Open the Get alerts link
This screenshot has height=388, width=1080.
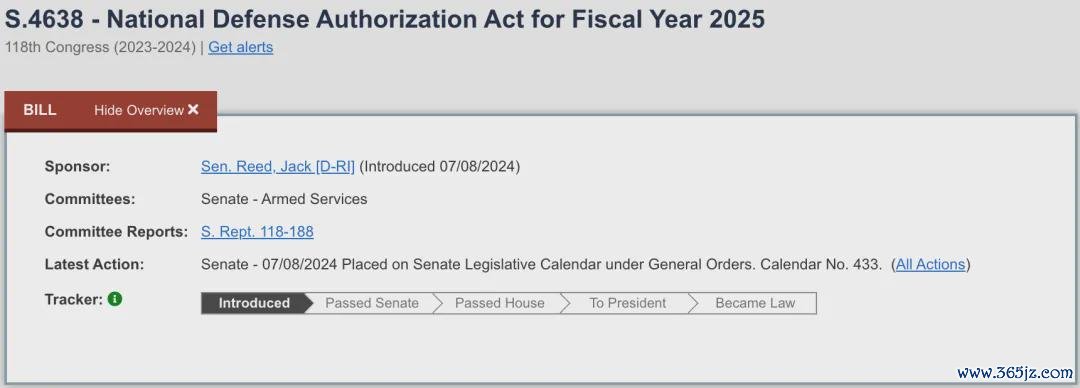pos(240,48)
